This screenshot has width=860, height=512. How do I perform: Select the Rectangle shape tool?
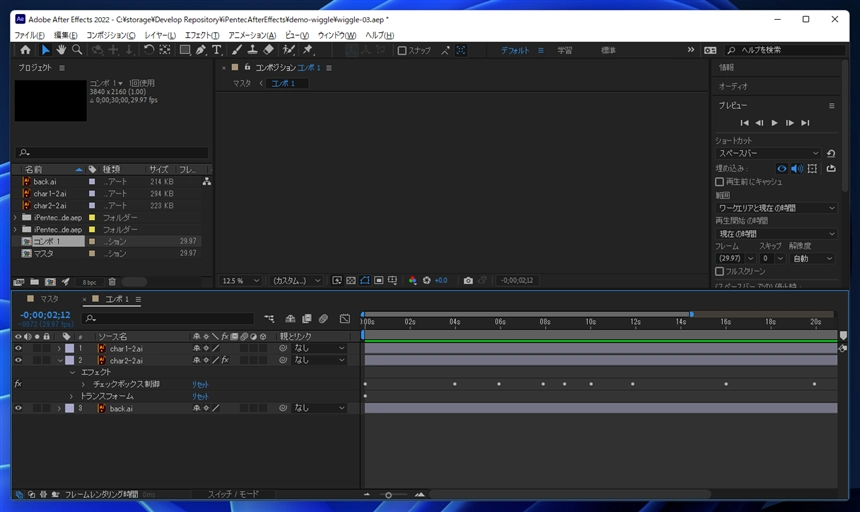coord(185,50)
